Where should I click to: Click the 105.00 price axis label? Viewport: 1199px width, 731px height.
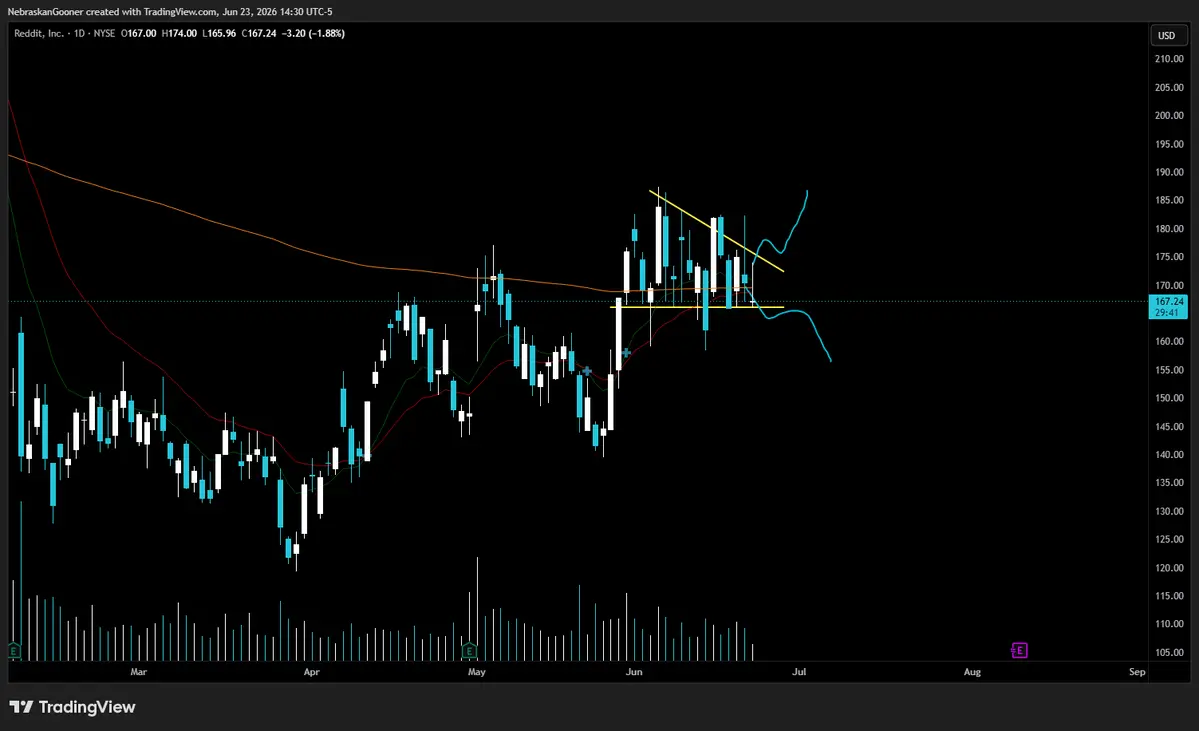[1169, 653]
